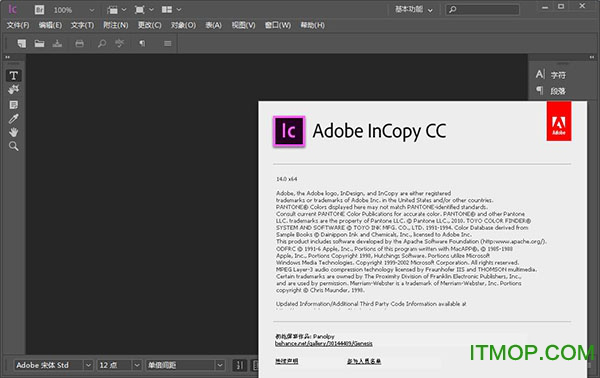The height and width of the screenshot is (378, 600).
Task: Select the Hand tool
Action: click(14, 132)
